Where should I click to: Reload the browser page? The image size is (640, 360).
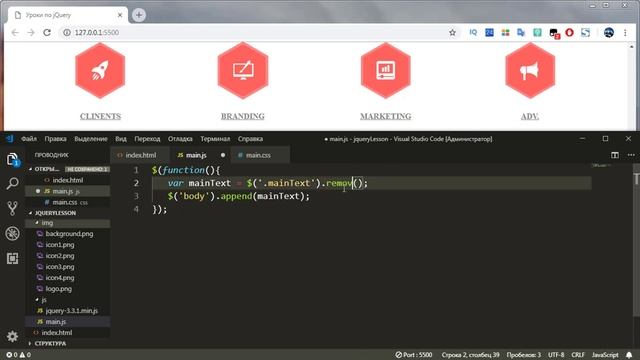click(x=47, y=33)
